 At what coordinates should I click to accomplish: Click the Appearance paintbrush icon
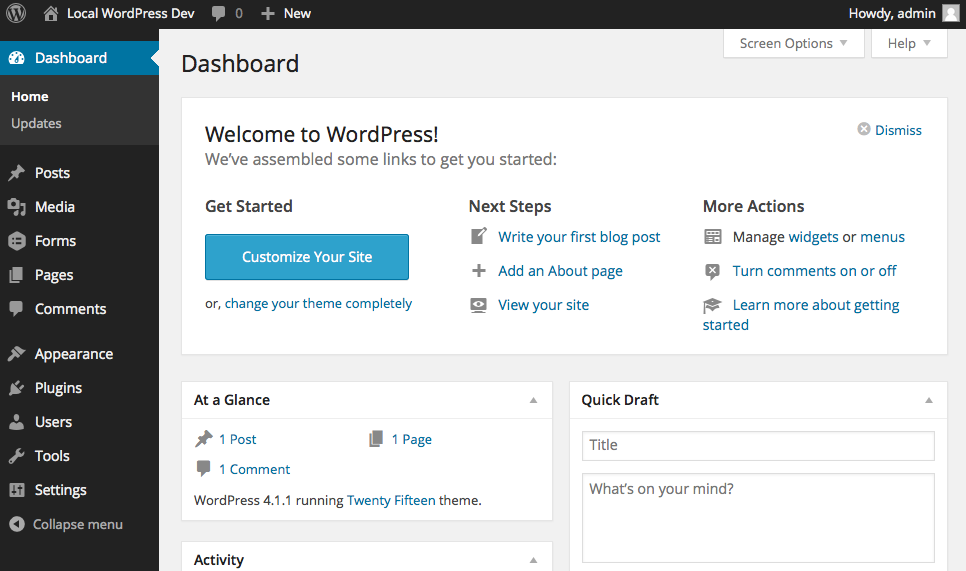[x=17, y=354]
